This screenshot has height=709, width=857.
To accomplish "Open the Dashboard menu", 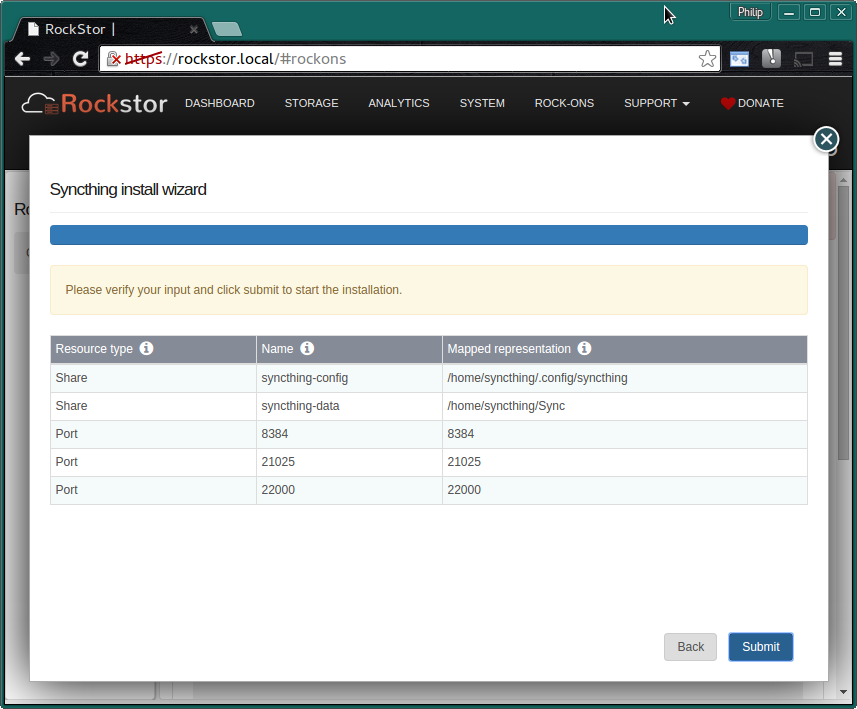I will point(220,103).
